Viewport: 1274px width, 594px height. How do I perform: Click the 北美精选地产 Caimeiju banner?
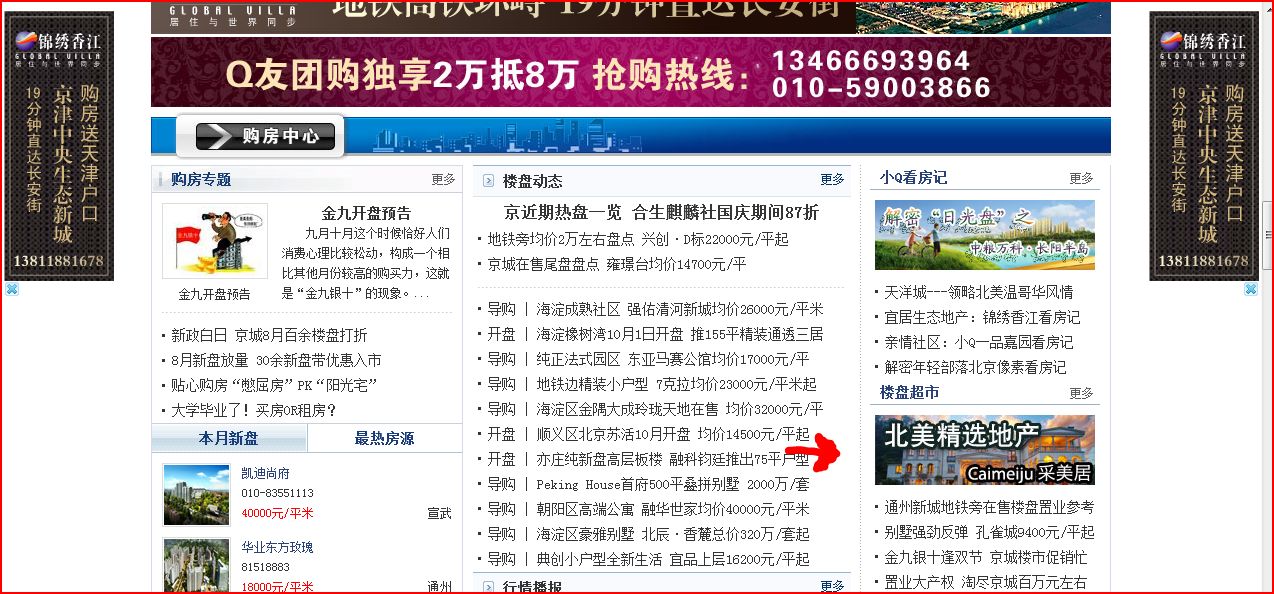click(984, 450)
